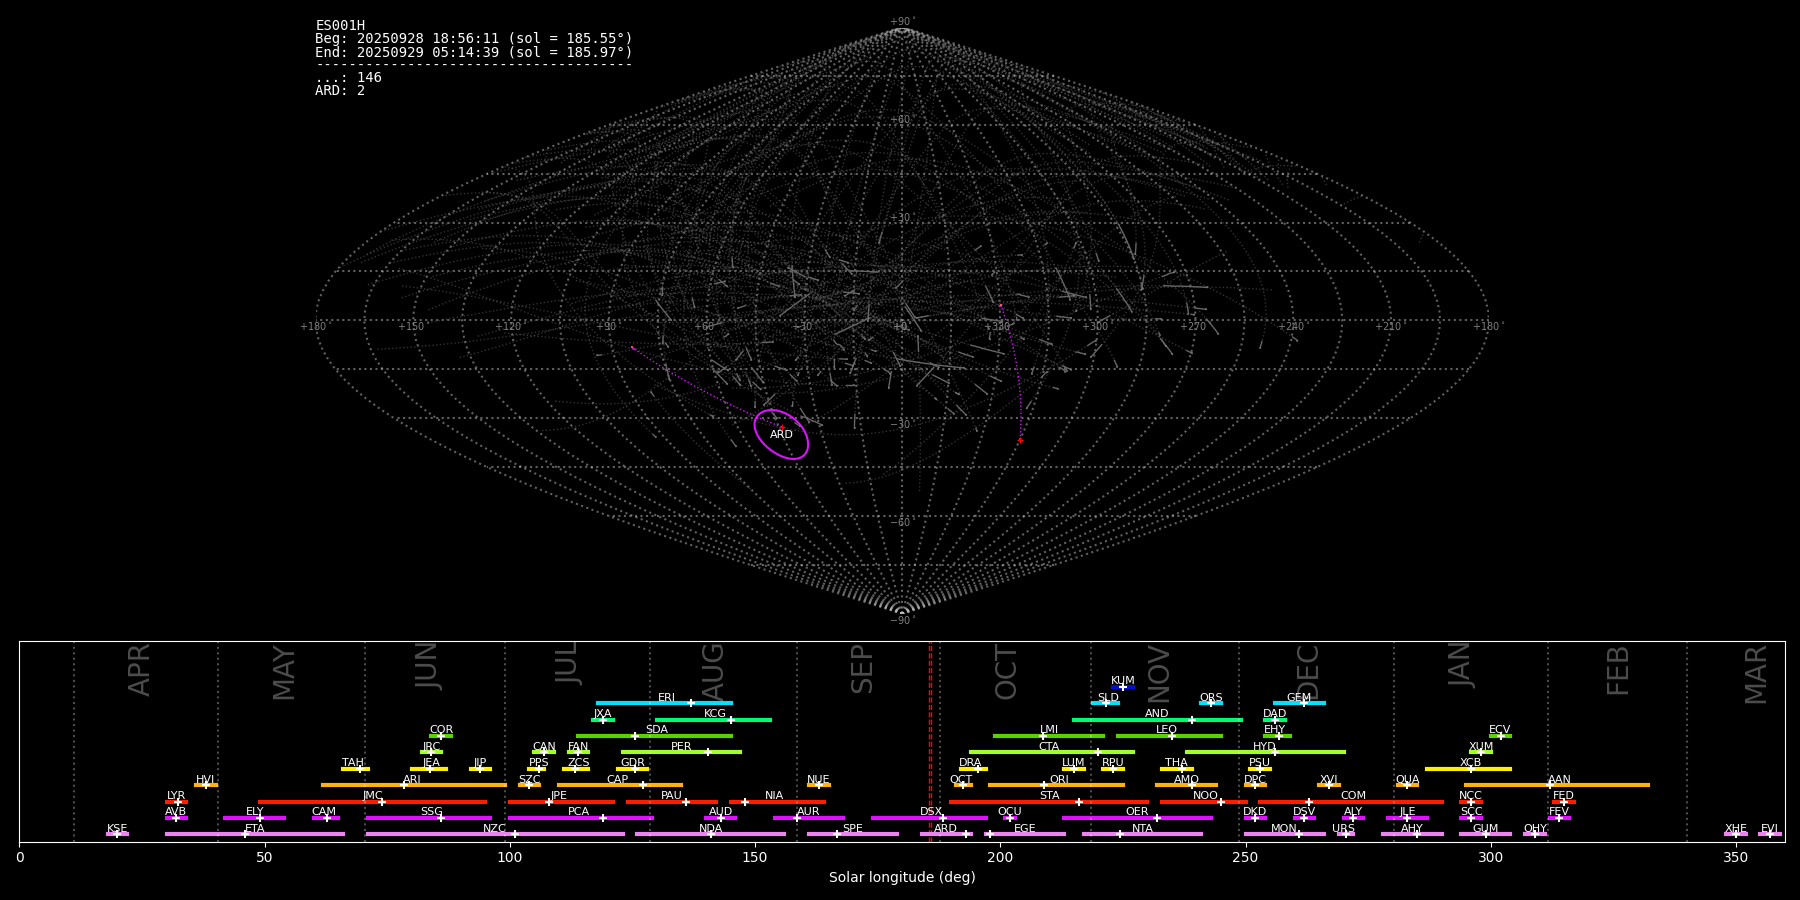Select the pink NZC shower bar
This screenshot has width=1800, height=900.
coord(494,834)
